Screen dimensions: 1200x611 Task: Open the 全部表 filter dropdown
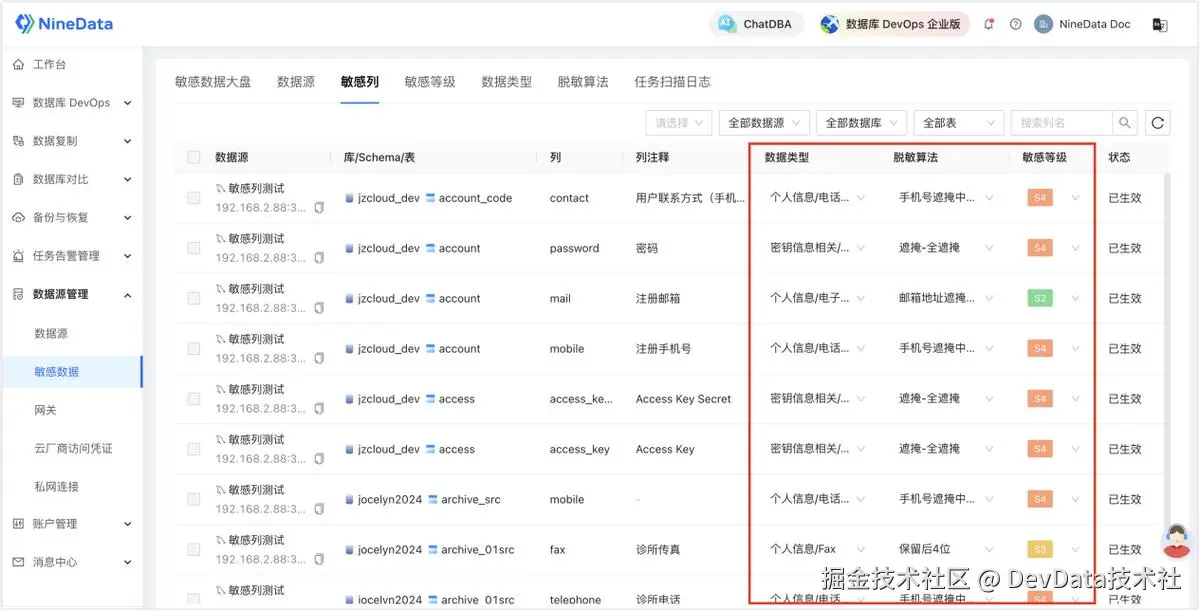click(958, 123)
